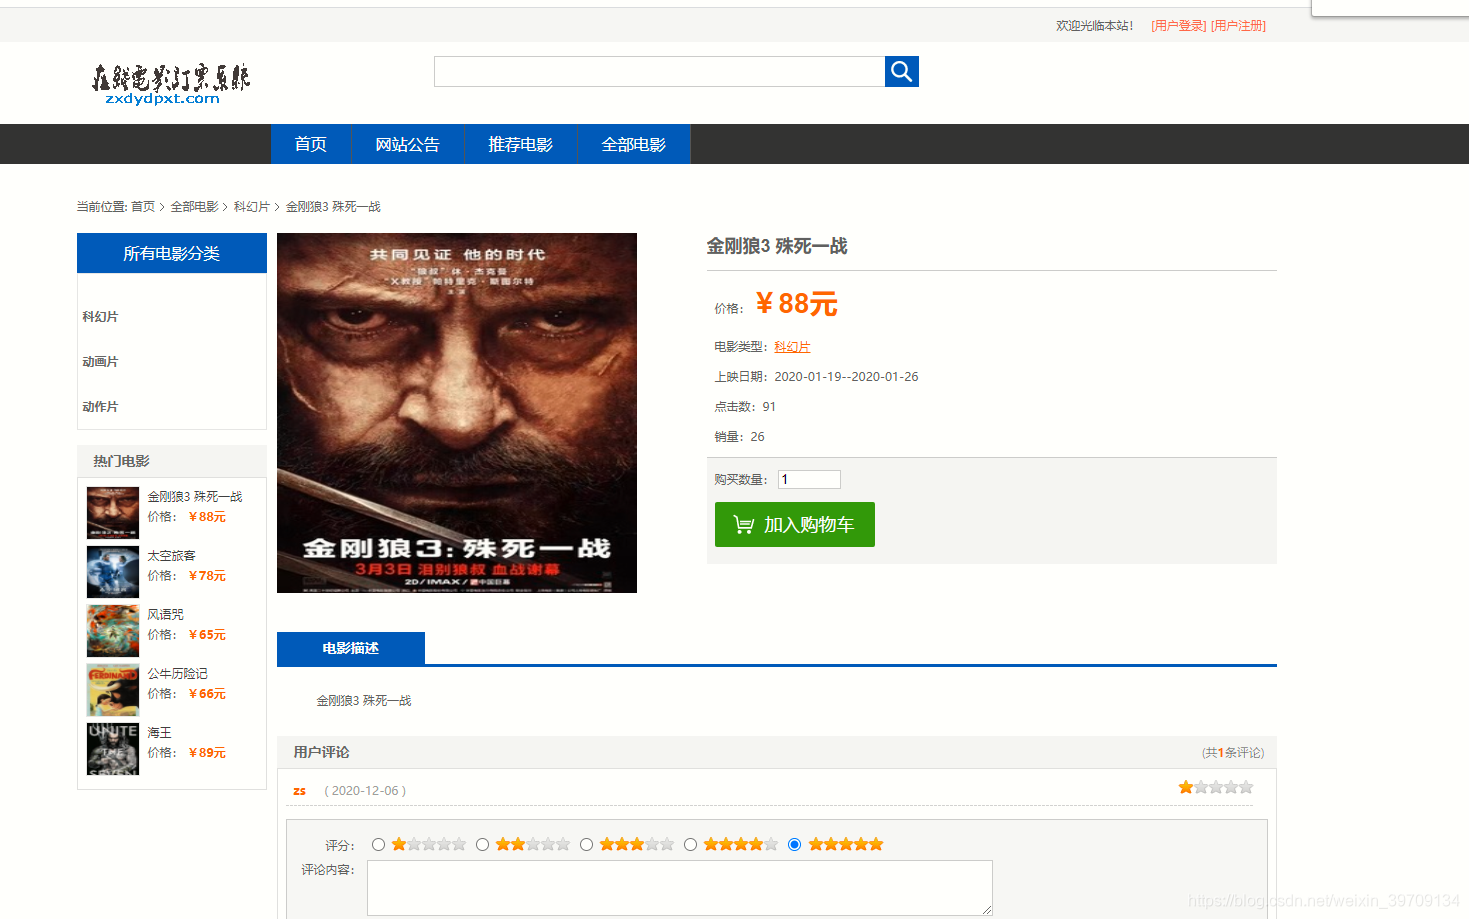Click 太空旅客 title in hot list
The width and height of the screenshot is (1469, 919).
tap(172, 556)
